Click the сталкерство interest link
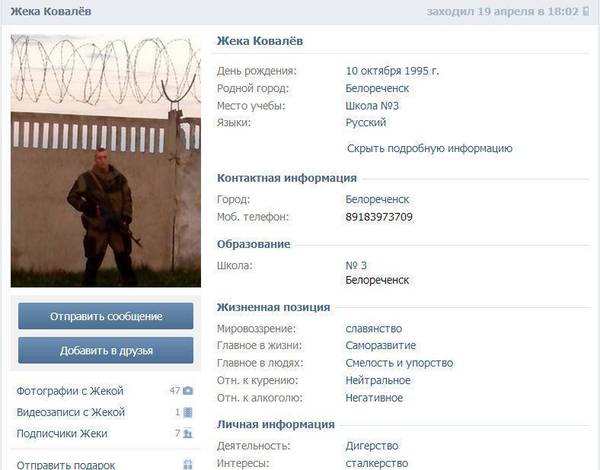 point(377,463)
